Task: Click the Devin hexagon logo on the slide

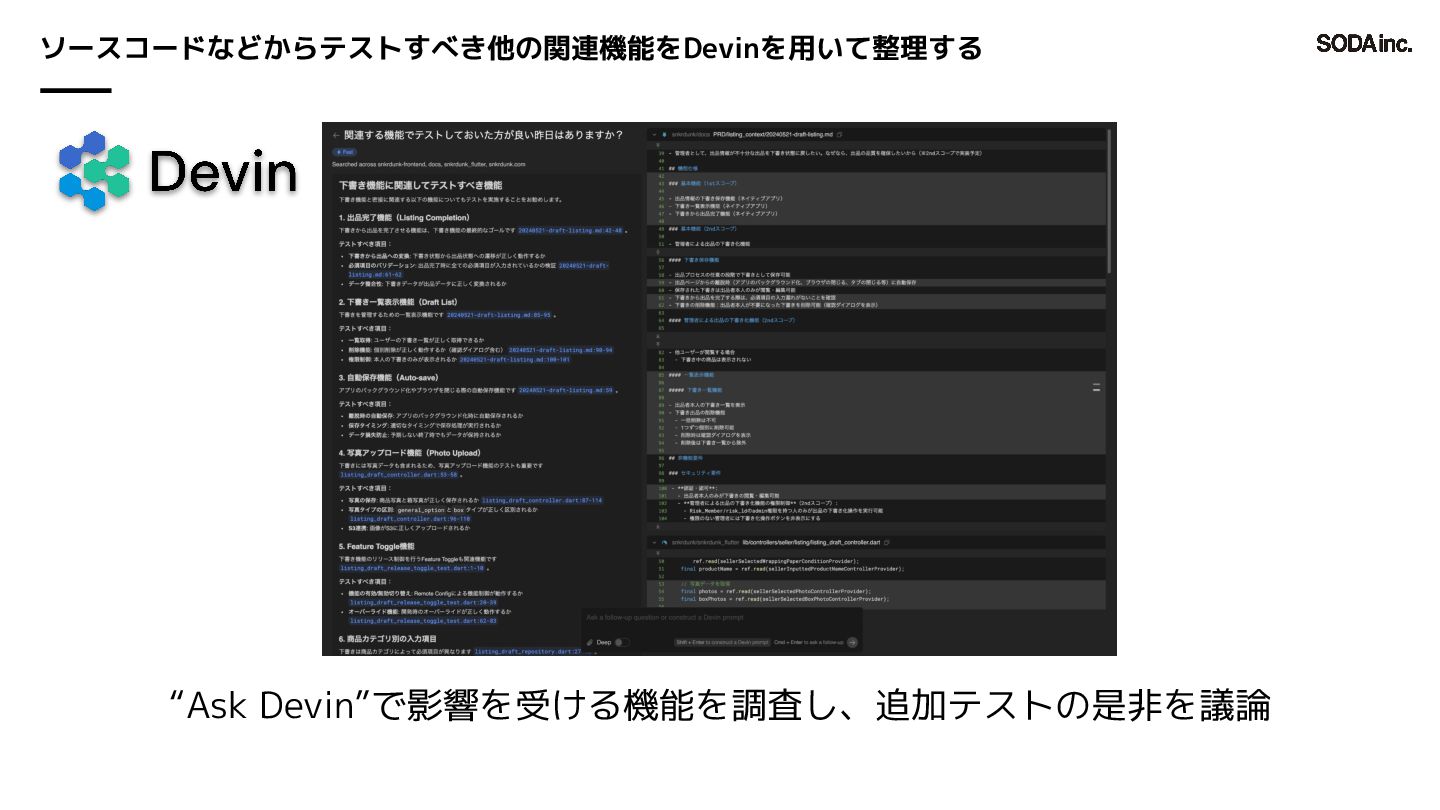Action: tap(94, 171)
